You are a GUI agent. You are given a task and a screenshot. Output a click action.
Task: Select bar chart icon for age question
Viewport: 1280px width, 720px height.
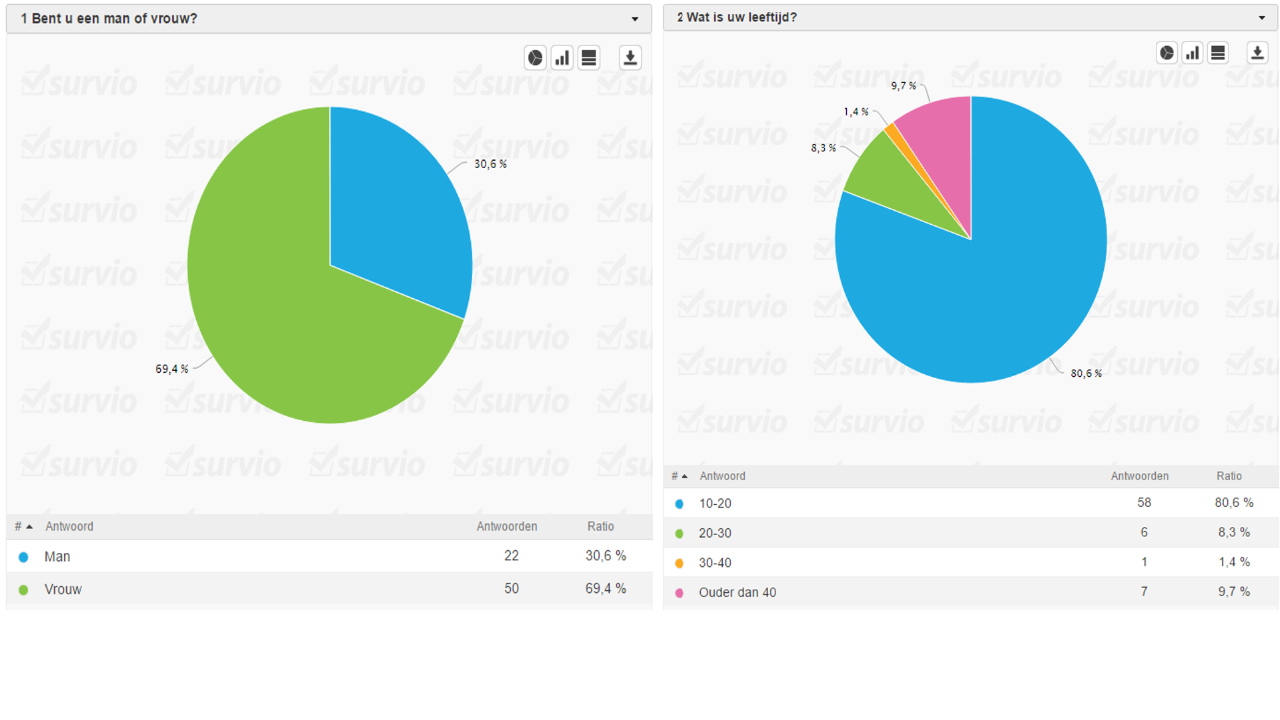pyautogui.click(x=1192, y=53)
